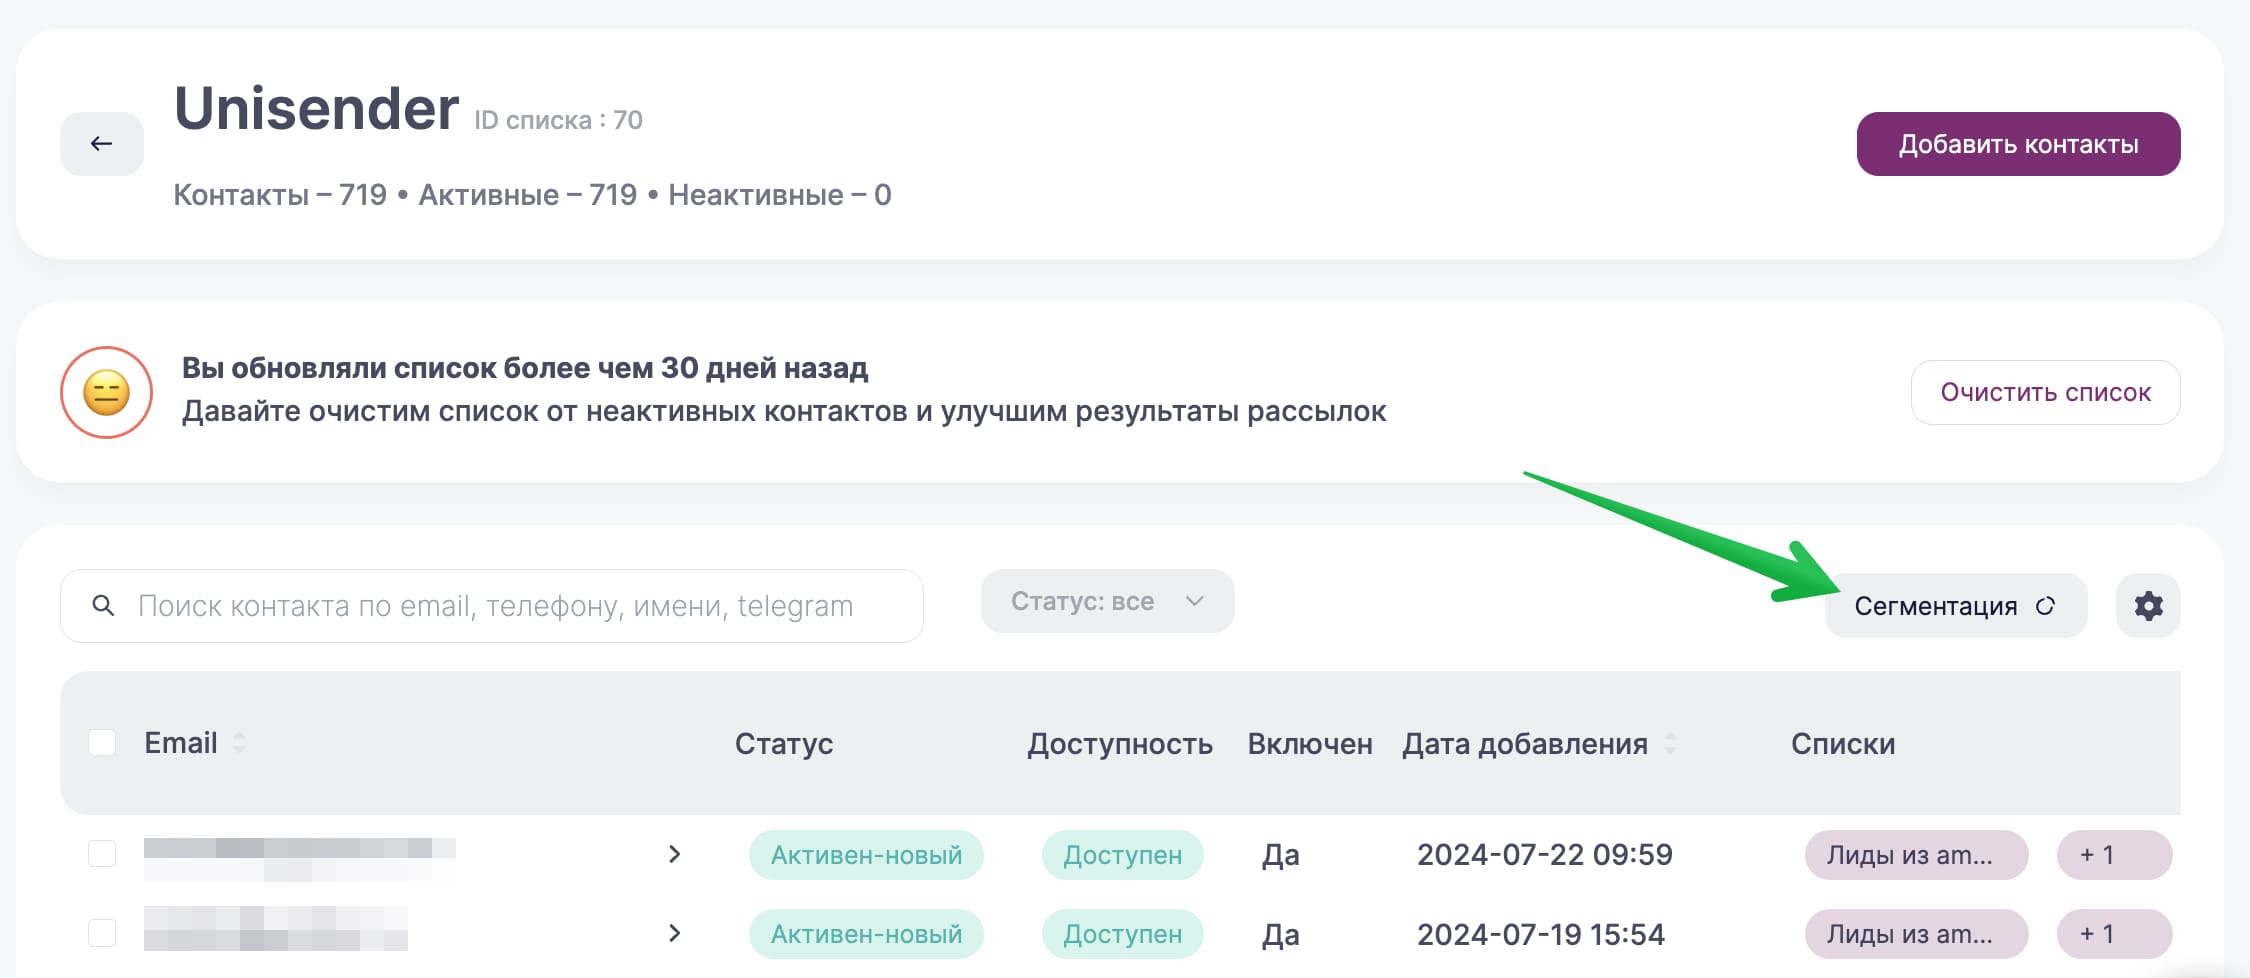Viewport: 2250px width, 978px height.
Task: Show extra lists via +1 in 2024-07-22 row
Action: [x=2114, y=855]
